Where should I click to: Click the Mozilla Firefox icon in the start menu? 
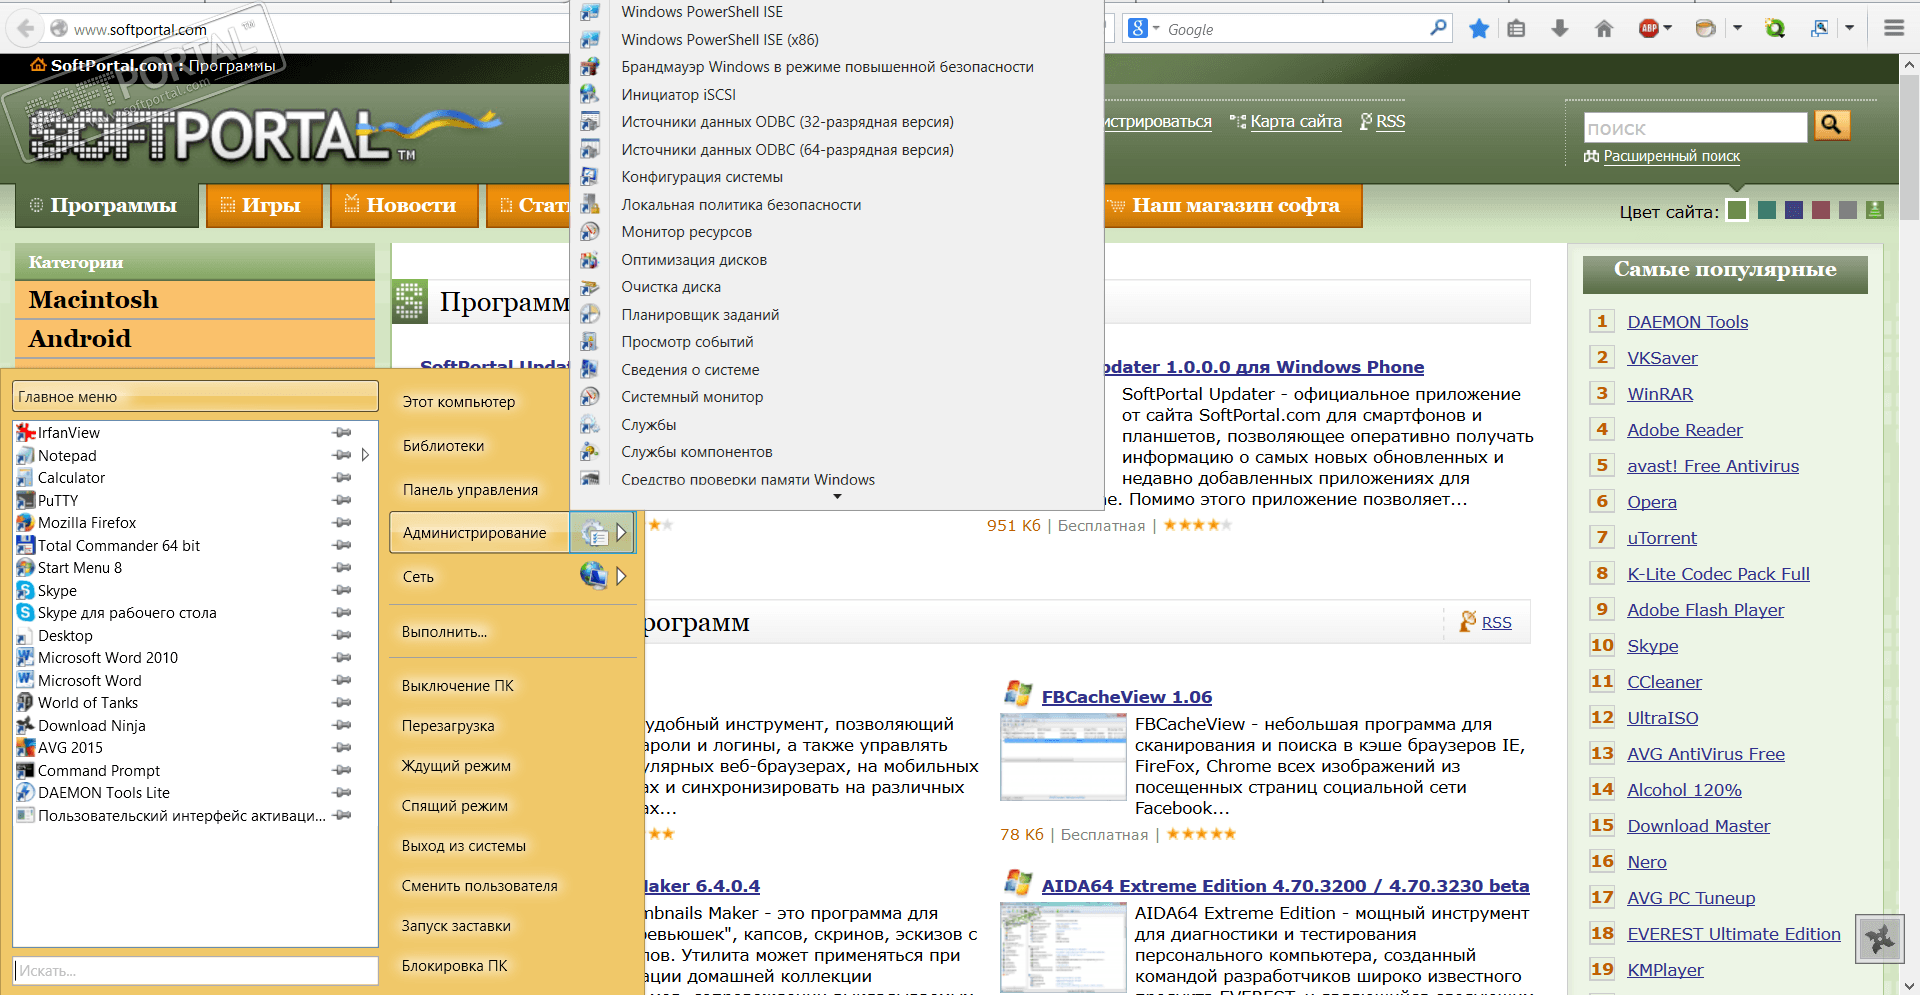26,523
